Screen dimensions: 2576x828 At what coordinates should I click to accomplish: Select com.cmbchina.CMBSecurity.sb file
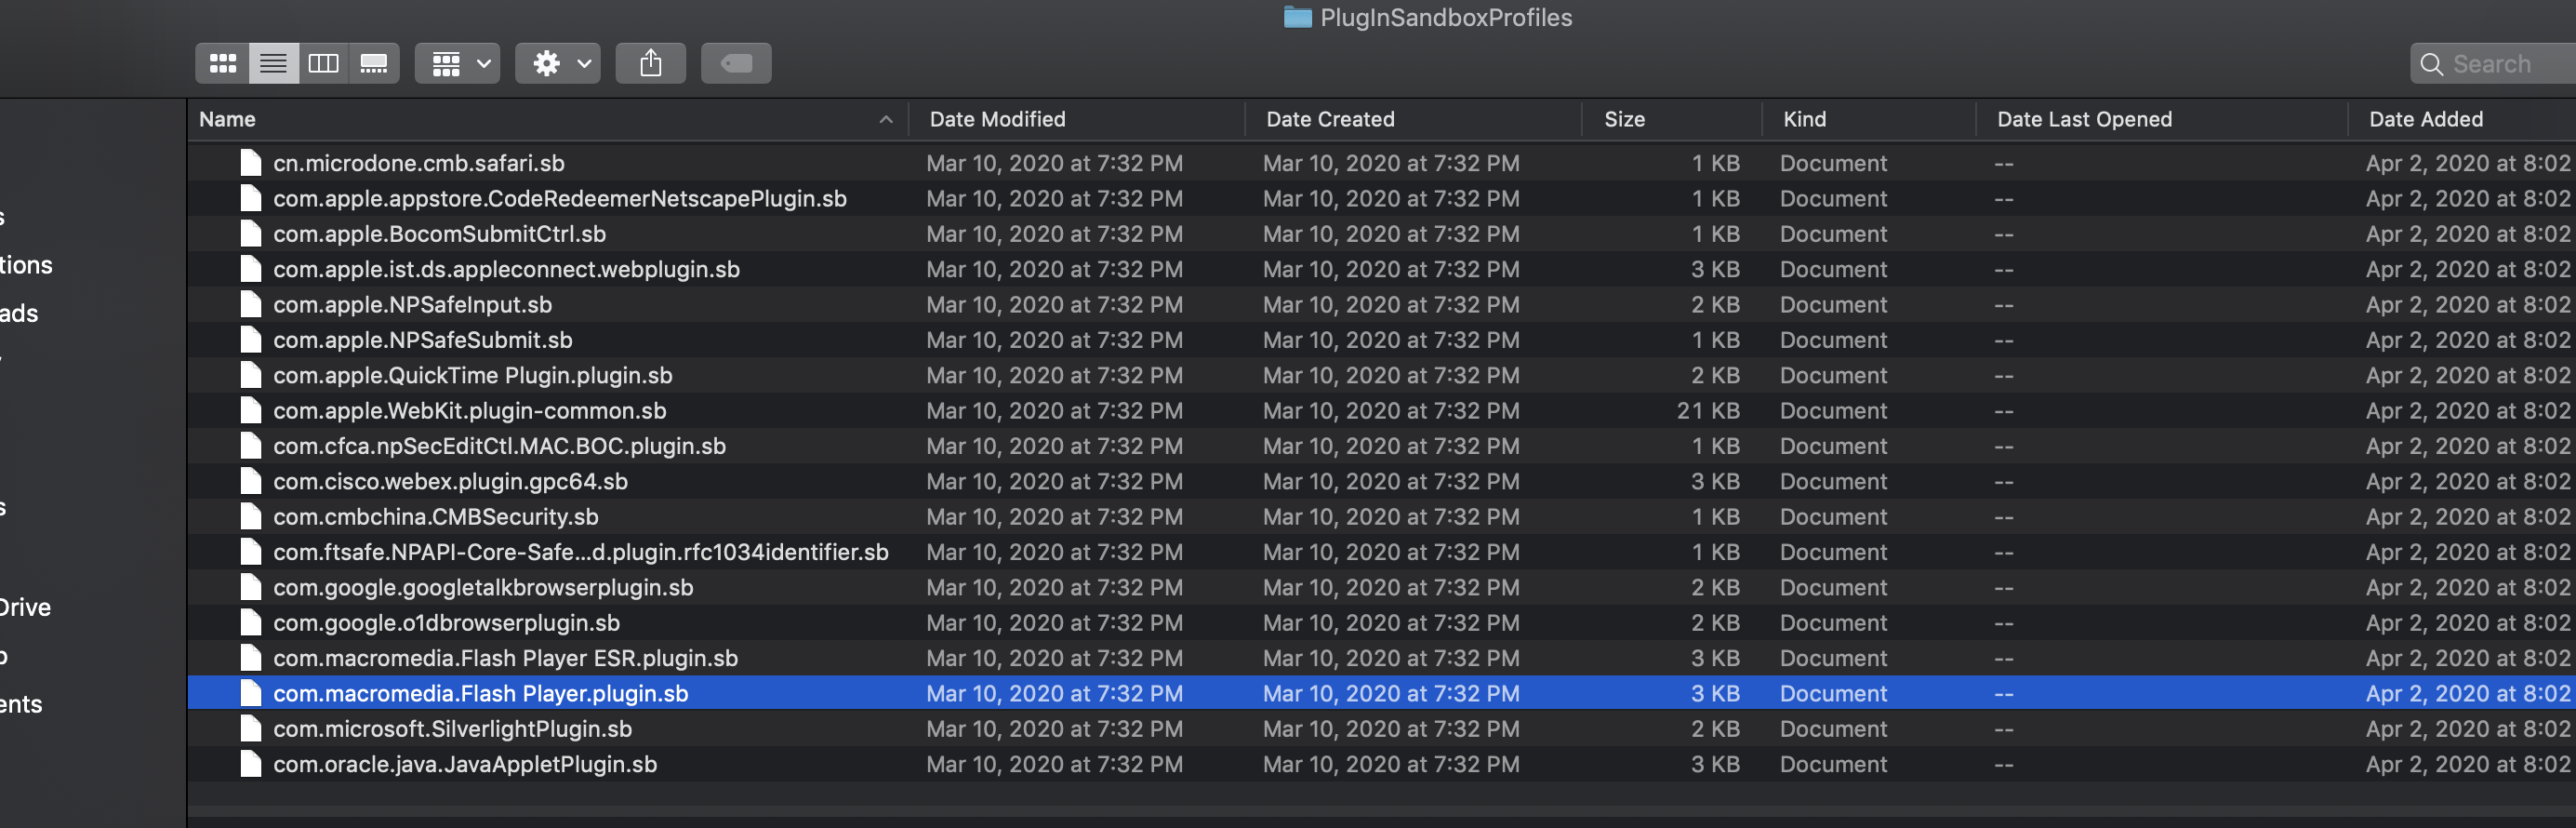tap(1380, 516)
